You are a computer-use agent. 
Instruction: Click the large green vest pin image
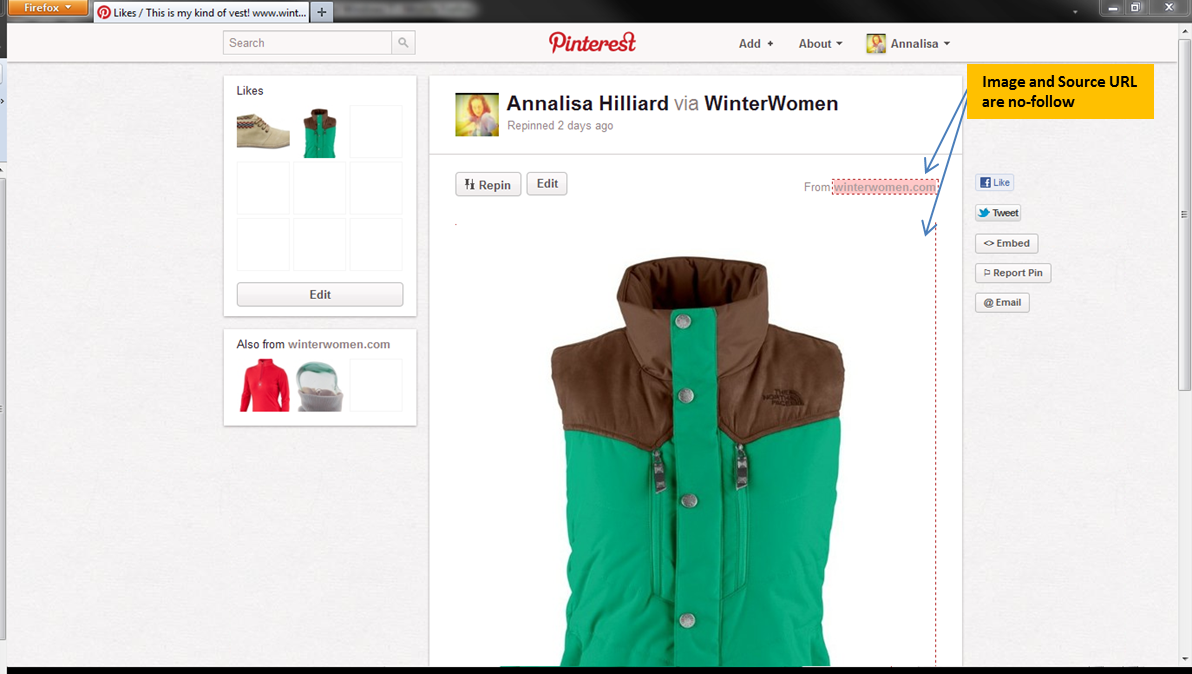(696, 462)
